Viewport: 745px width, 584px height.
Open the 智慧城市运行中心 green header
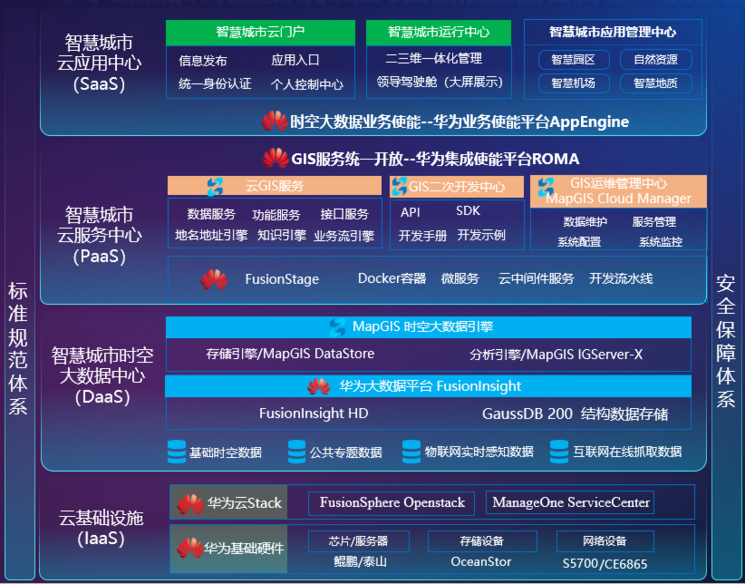pyautogui.click(x=439, y=33)
